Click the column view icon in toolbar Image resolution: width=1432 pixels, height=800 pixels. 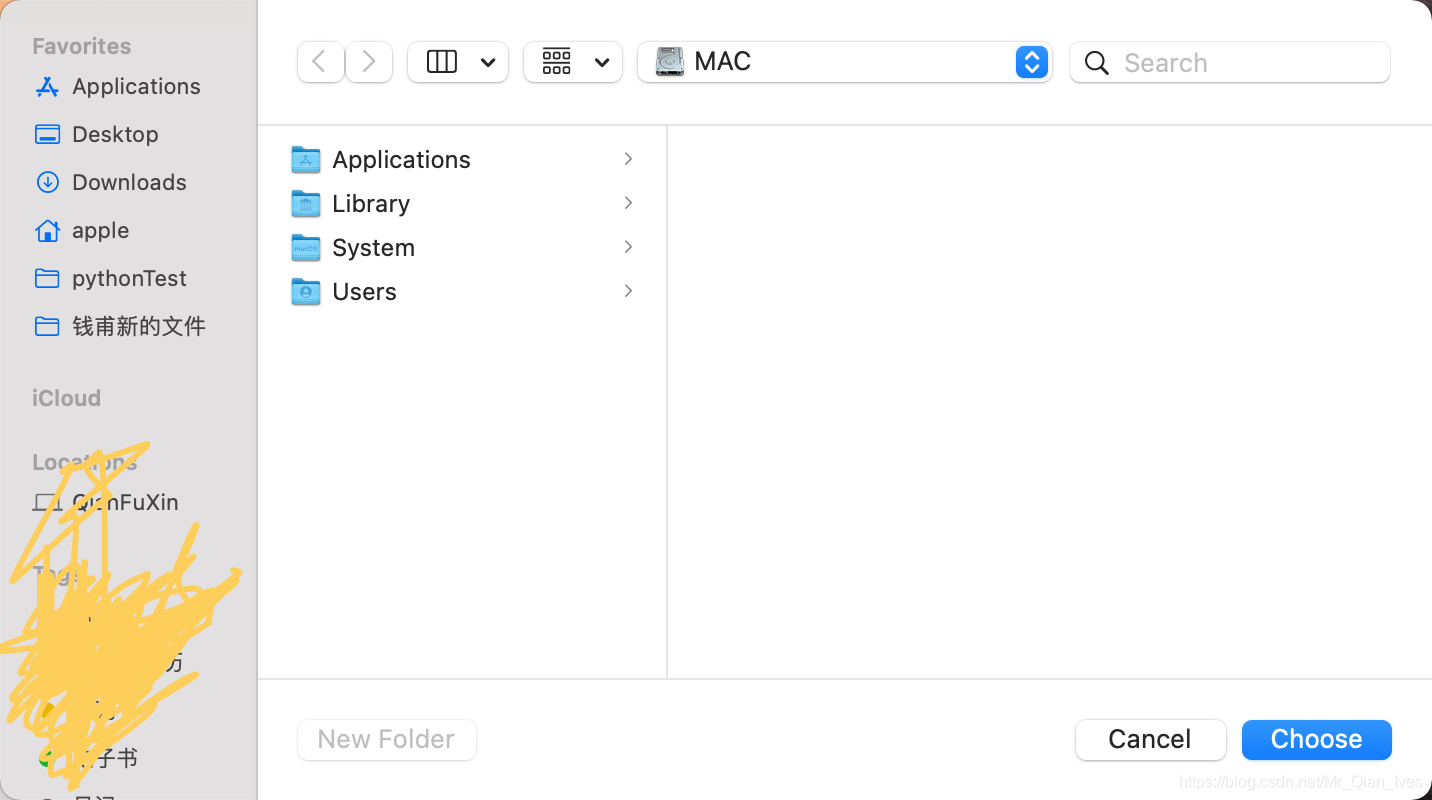coord(442,62)
